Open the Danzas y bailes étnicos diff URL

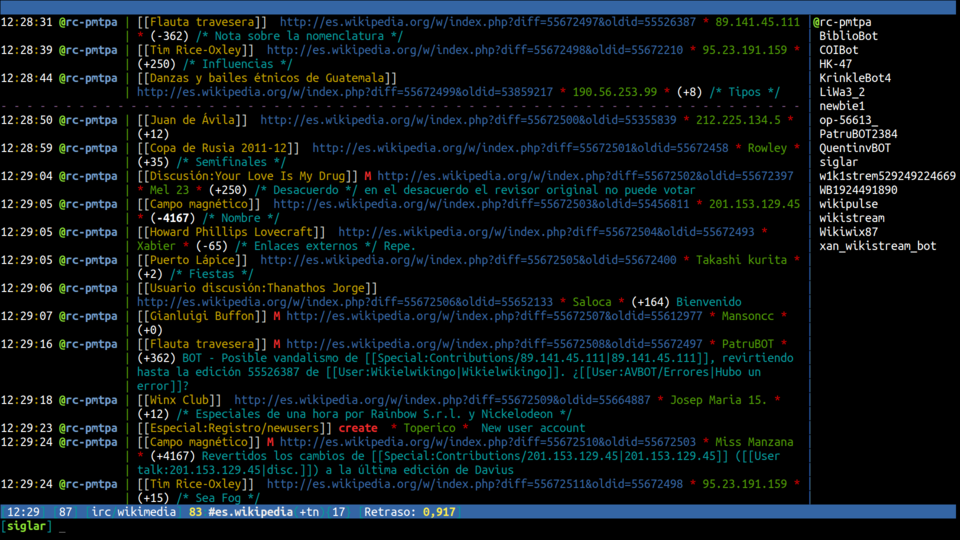tap(345, 92)
